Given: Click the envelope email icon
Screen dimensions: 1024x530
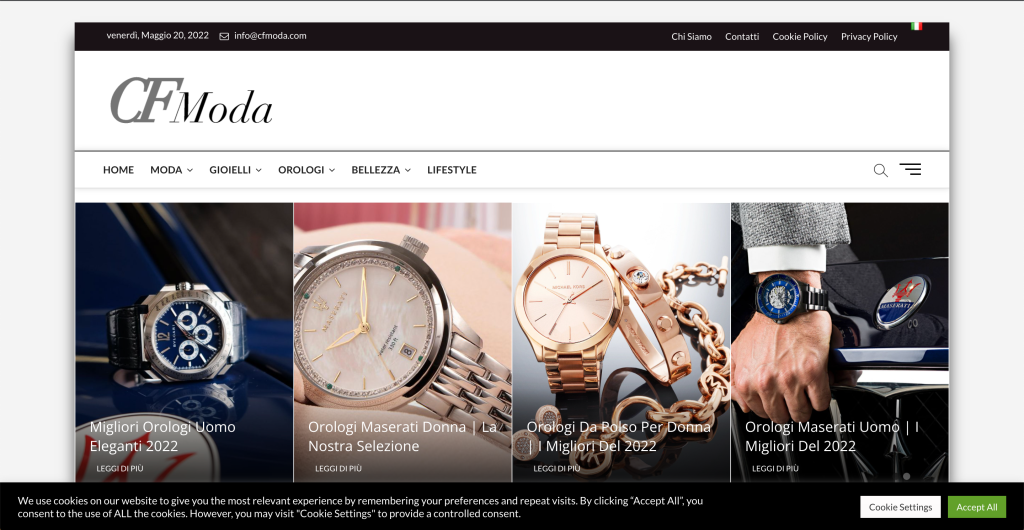Looking at the screenshot, I should coord(224,36).
